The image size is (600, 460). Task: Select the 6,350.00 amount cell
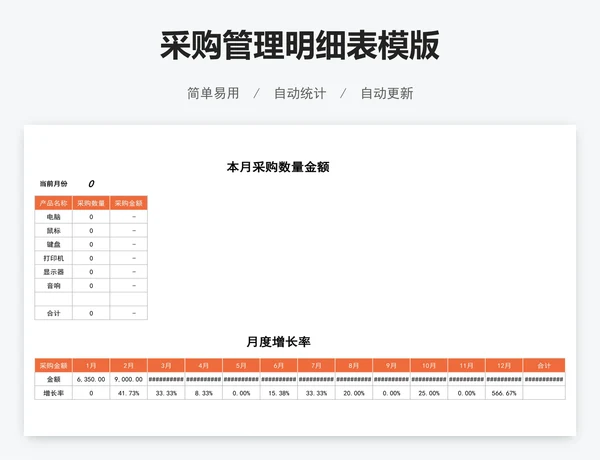pyautogui.click(x=91, y=379)
